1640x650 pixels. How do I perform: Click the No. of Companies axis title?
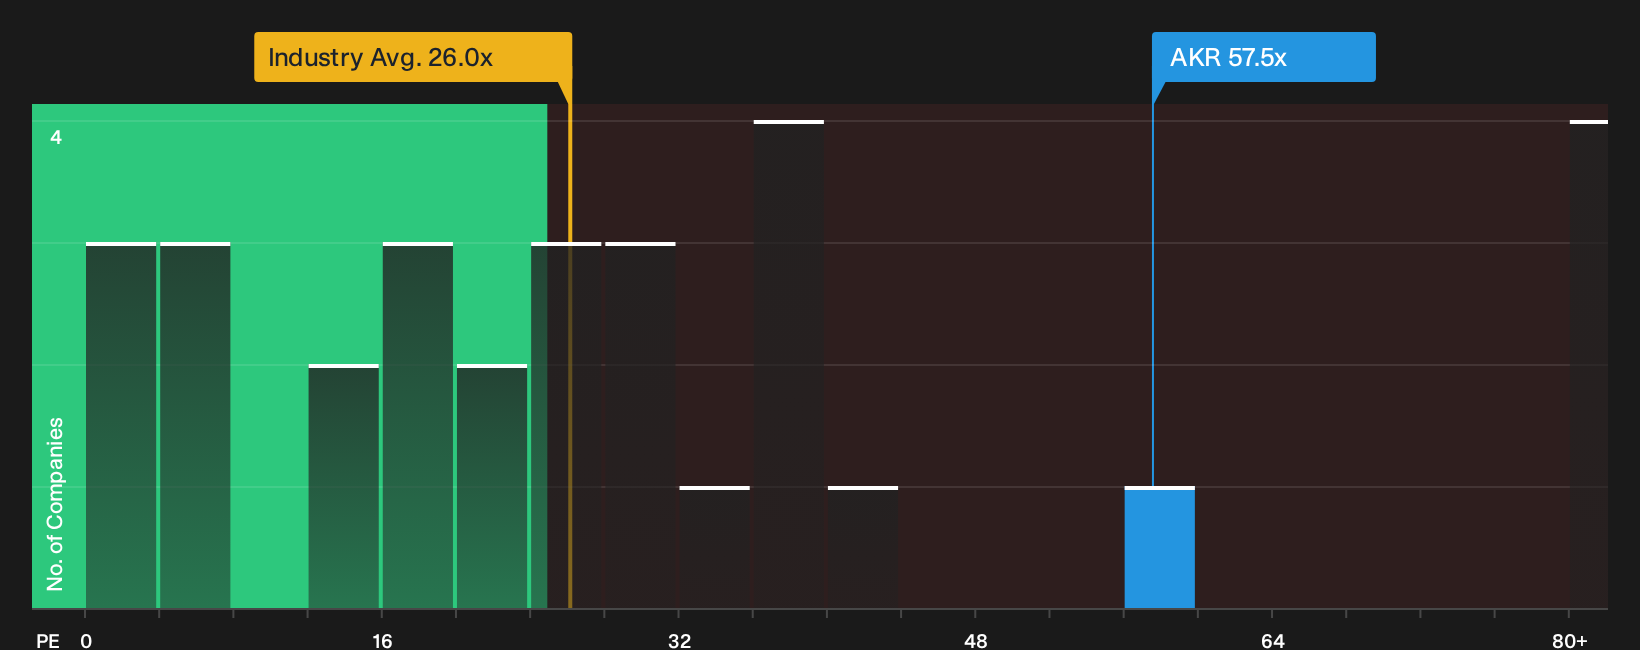(x=55, y=503)
